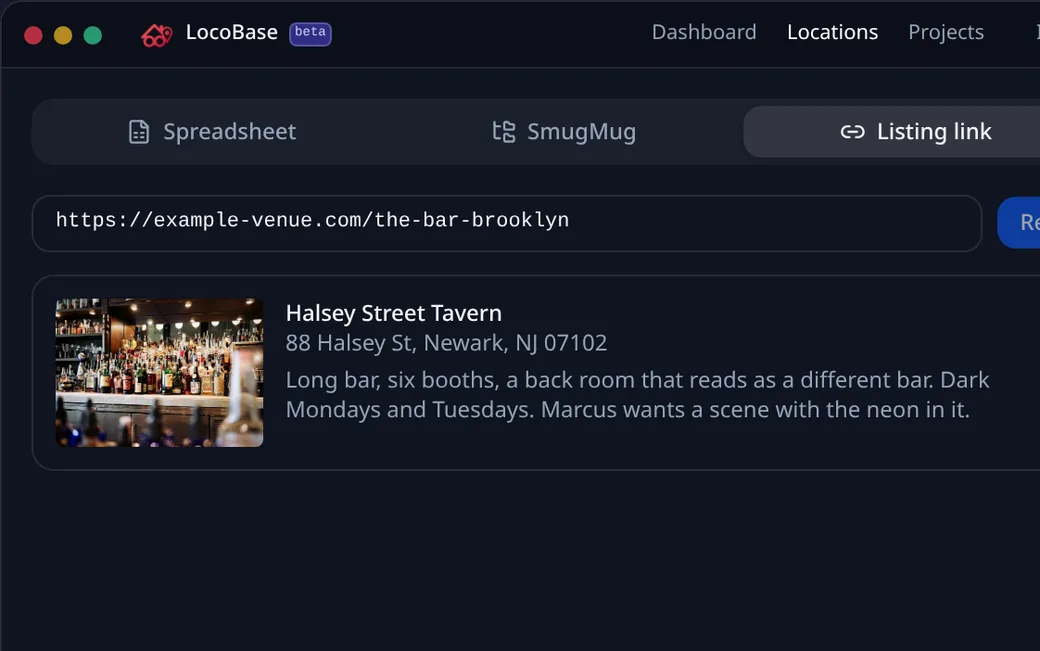Focus the listing URL input field
The height and width of the screenshot is (651, 1040).
coord(507,223)
